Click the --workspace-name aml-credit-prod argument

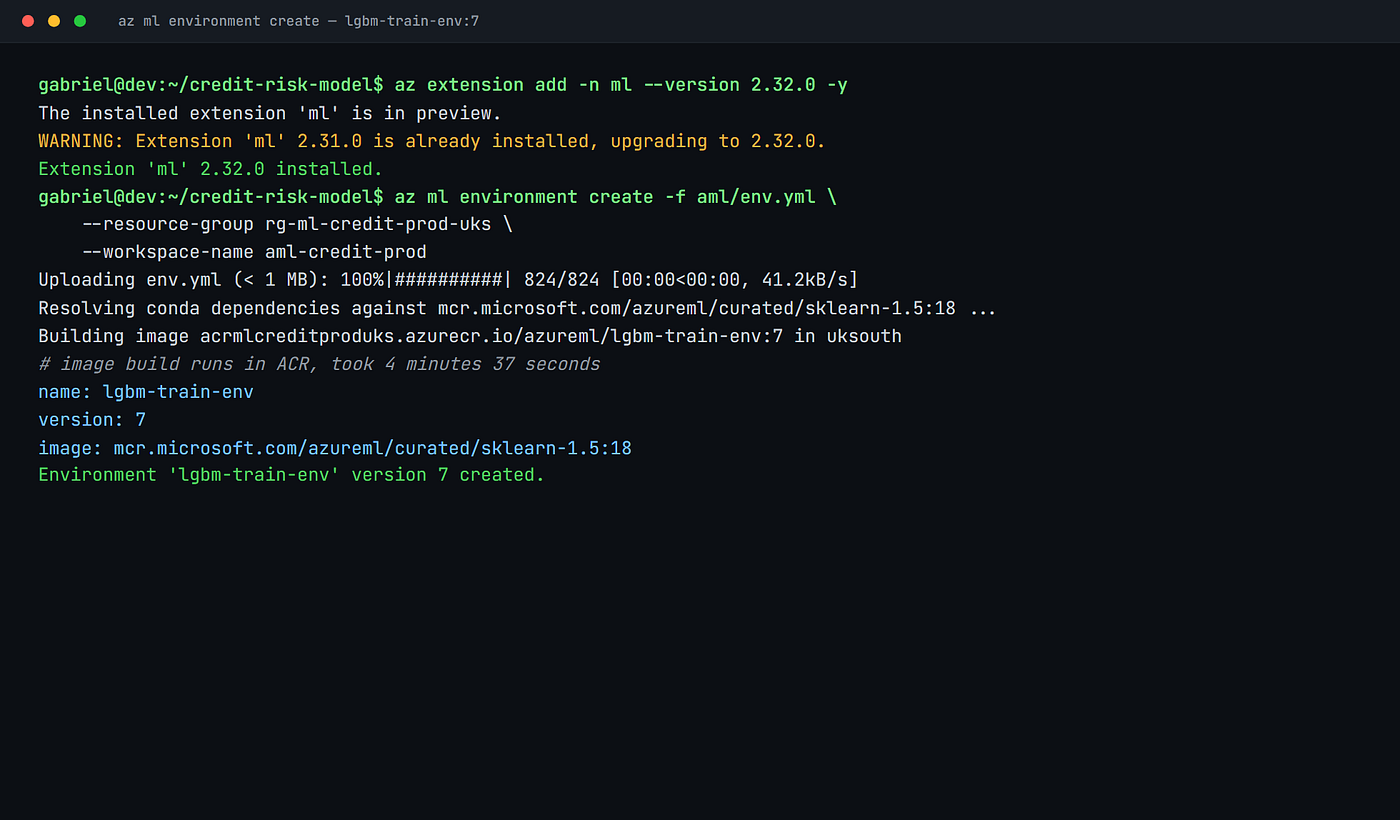tap(254, 252)
